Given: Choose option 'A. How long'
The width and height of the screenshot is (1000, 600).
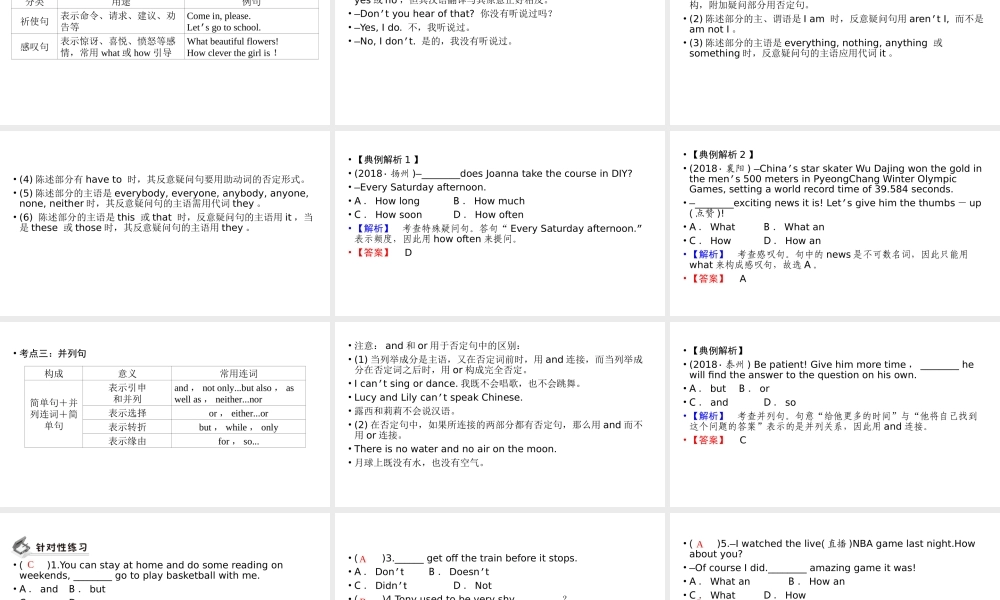Looking at the screenshot, I should coord(387,201).
